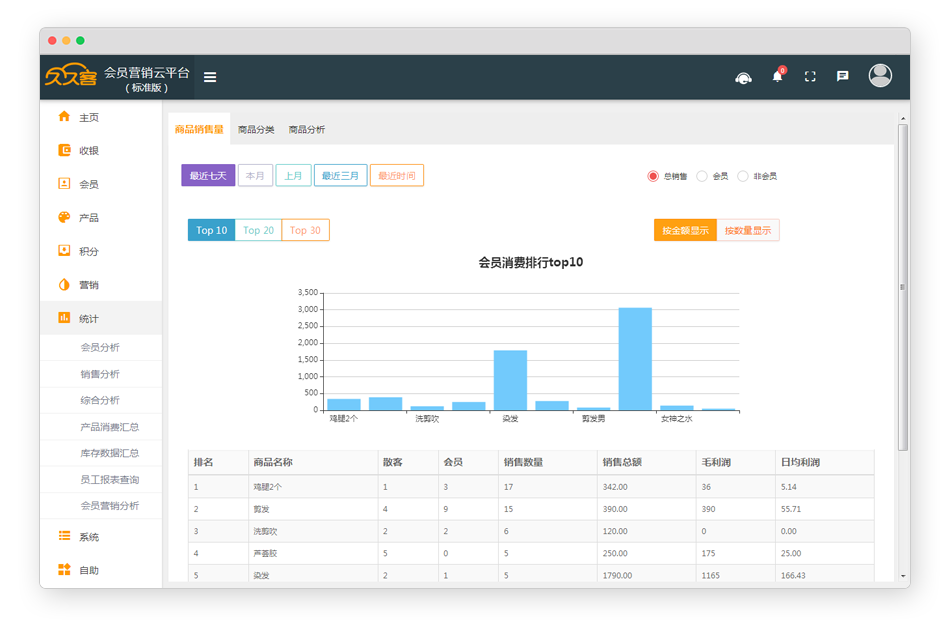This screenshot has width=950, height=620.
Task: Click the 按数量显示 button
Action: pyautogui.click(x=748, y=231)
